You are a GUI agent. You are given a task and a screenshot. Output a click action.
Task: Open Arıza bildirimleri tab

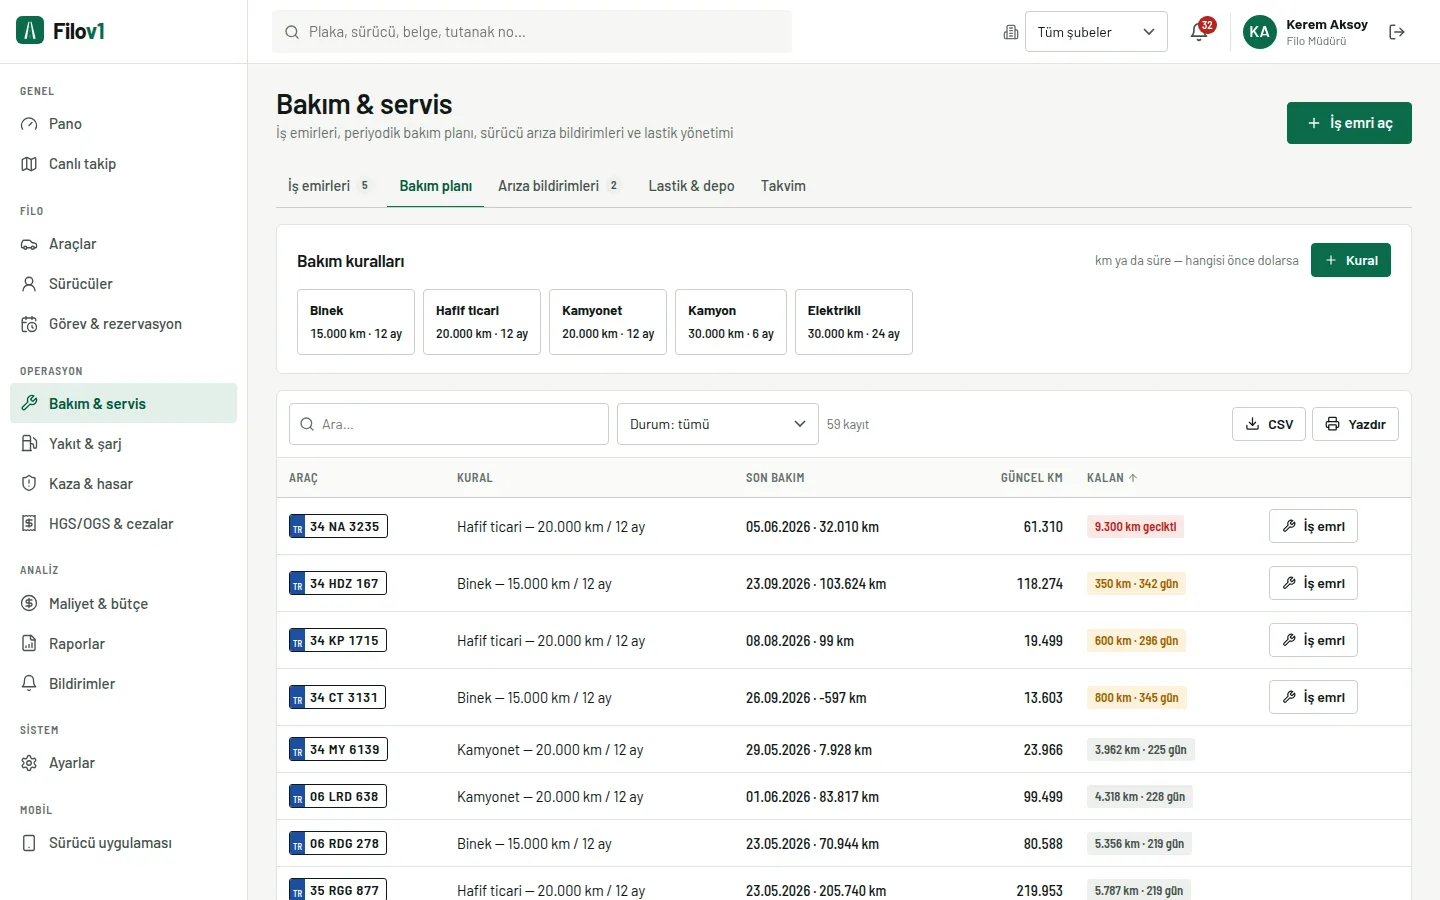[559, 186]
